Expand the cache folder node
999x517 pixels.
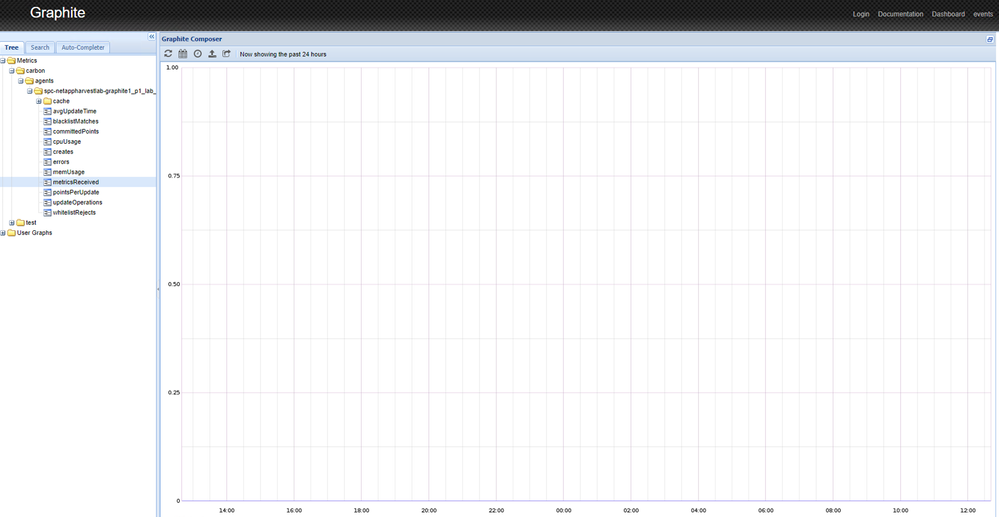click(x=39, y=101)
